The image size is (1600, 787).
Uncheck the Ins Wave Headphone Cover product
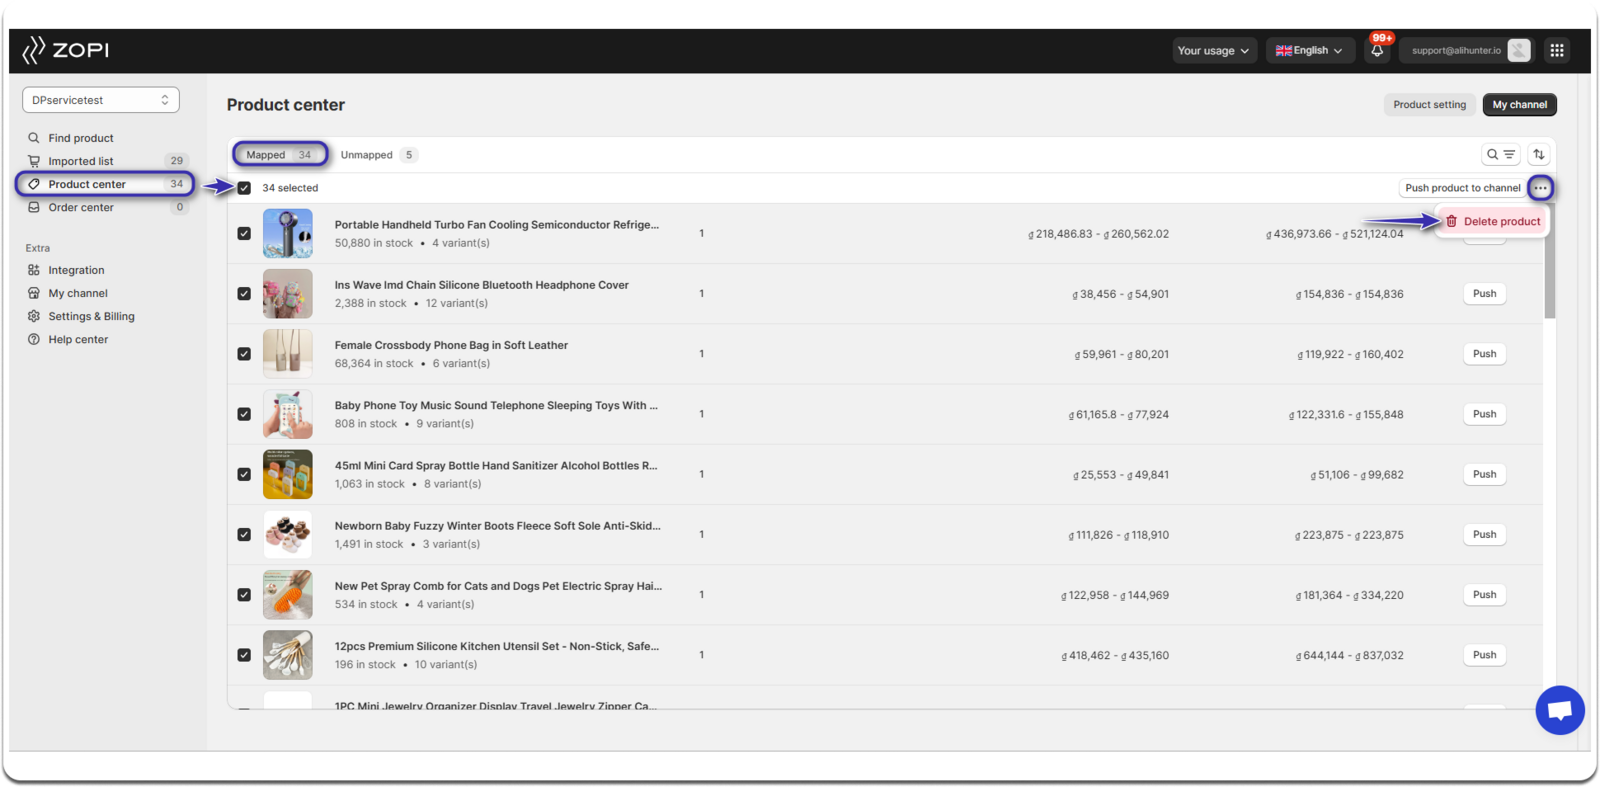click(244, 293)
